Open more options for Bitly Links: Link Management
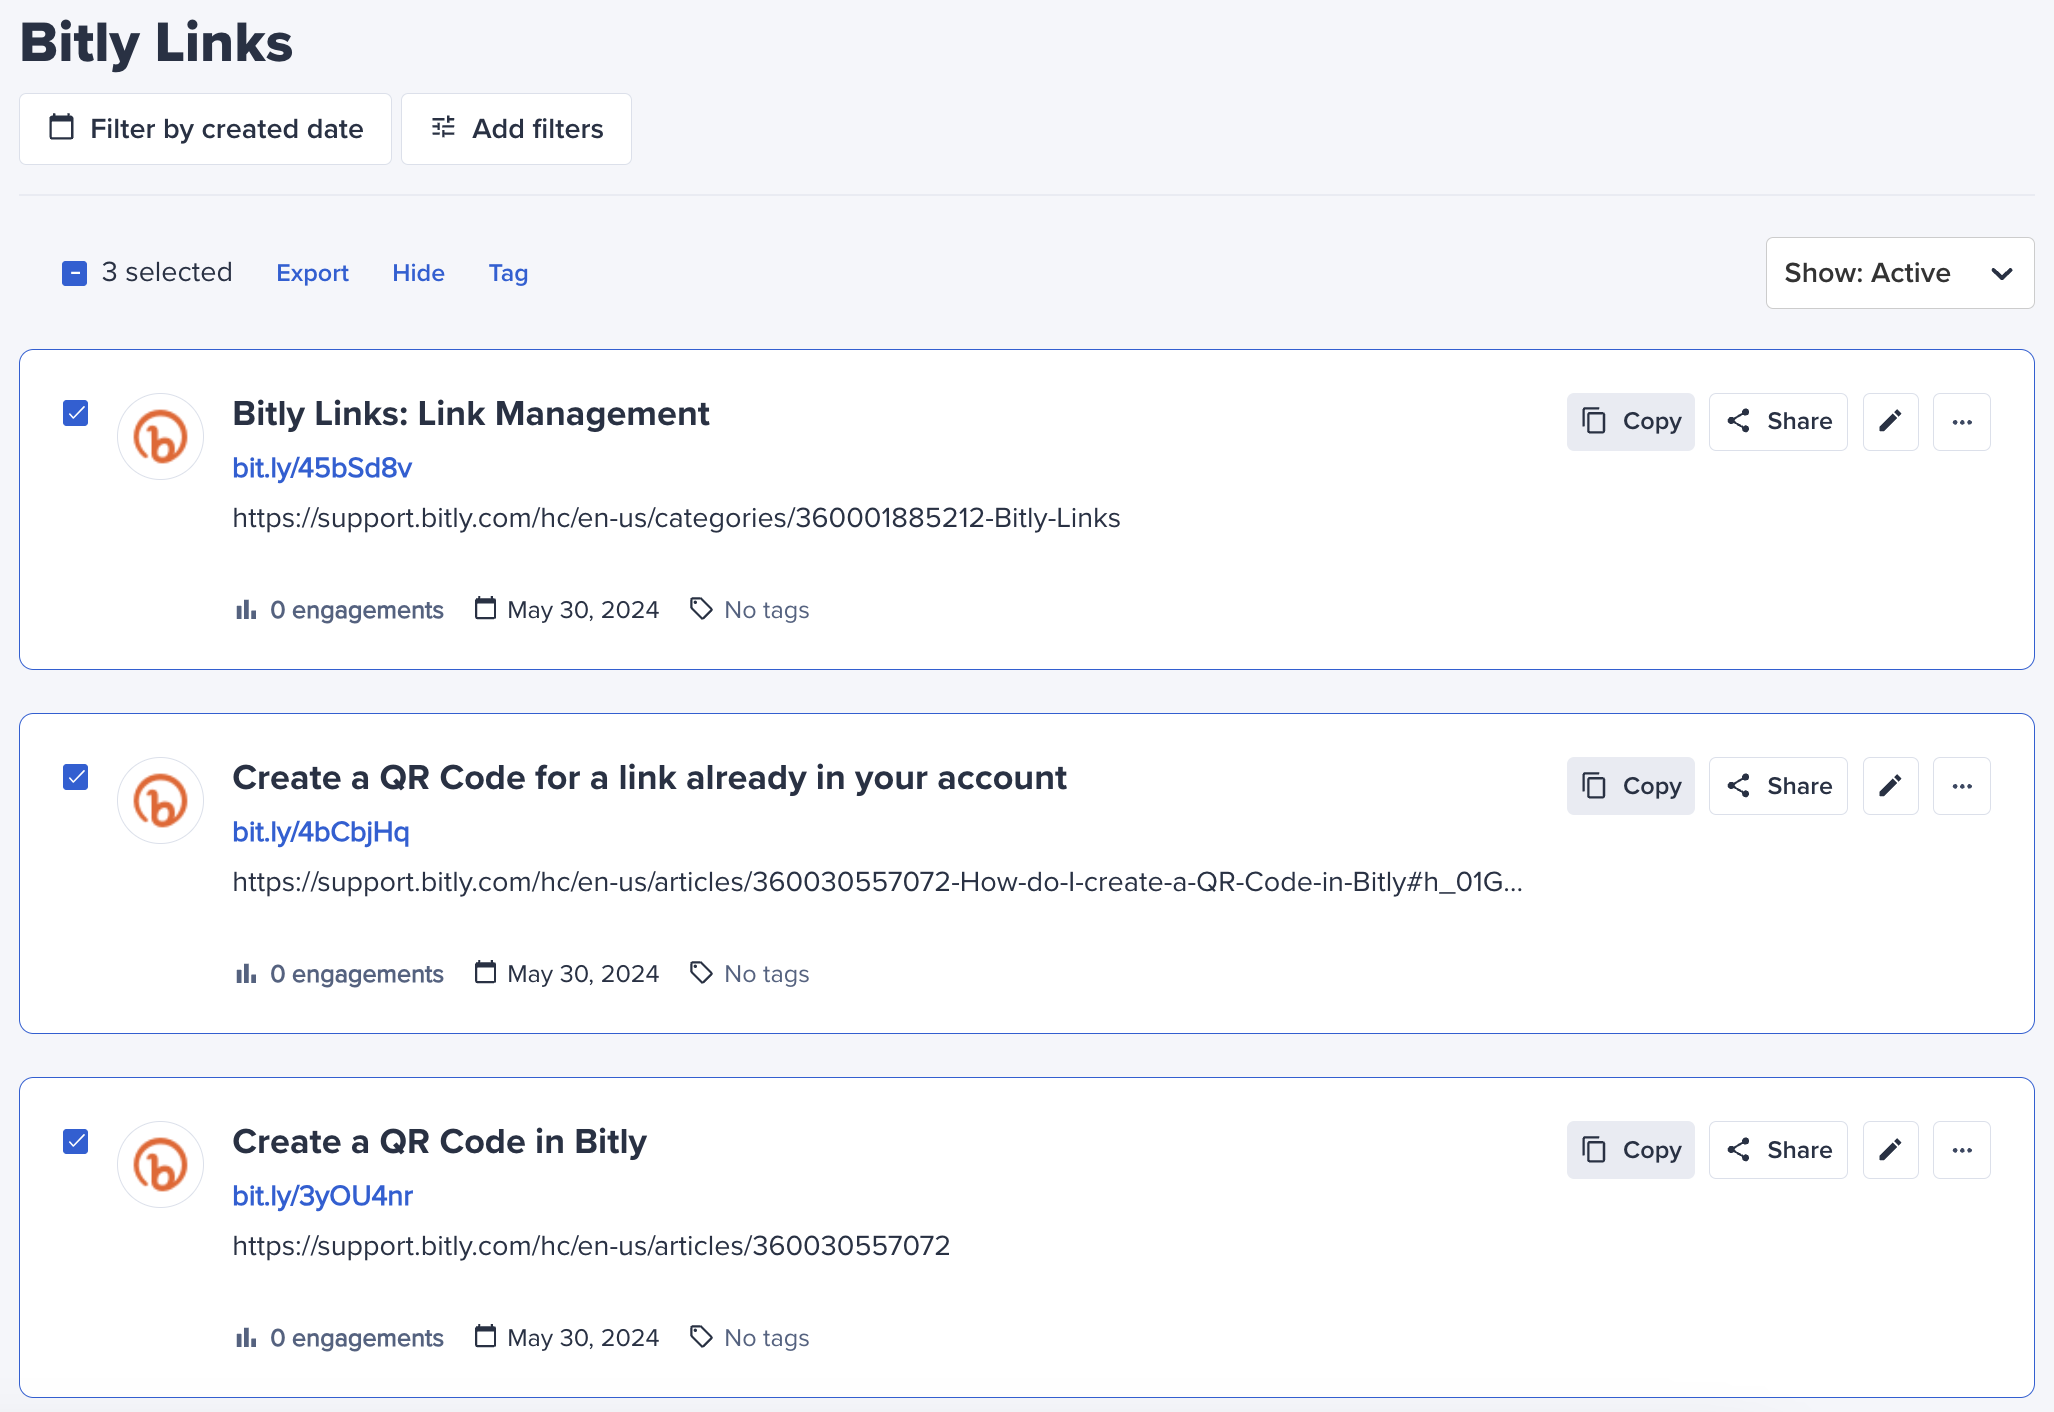The image size is (2054, 1412). [x=1962, y=422]
